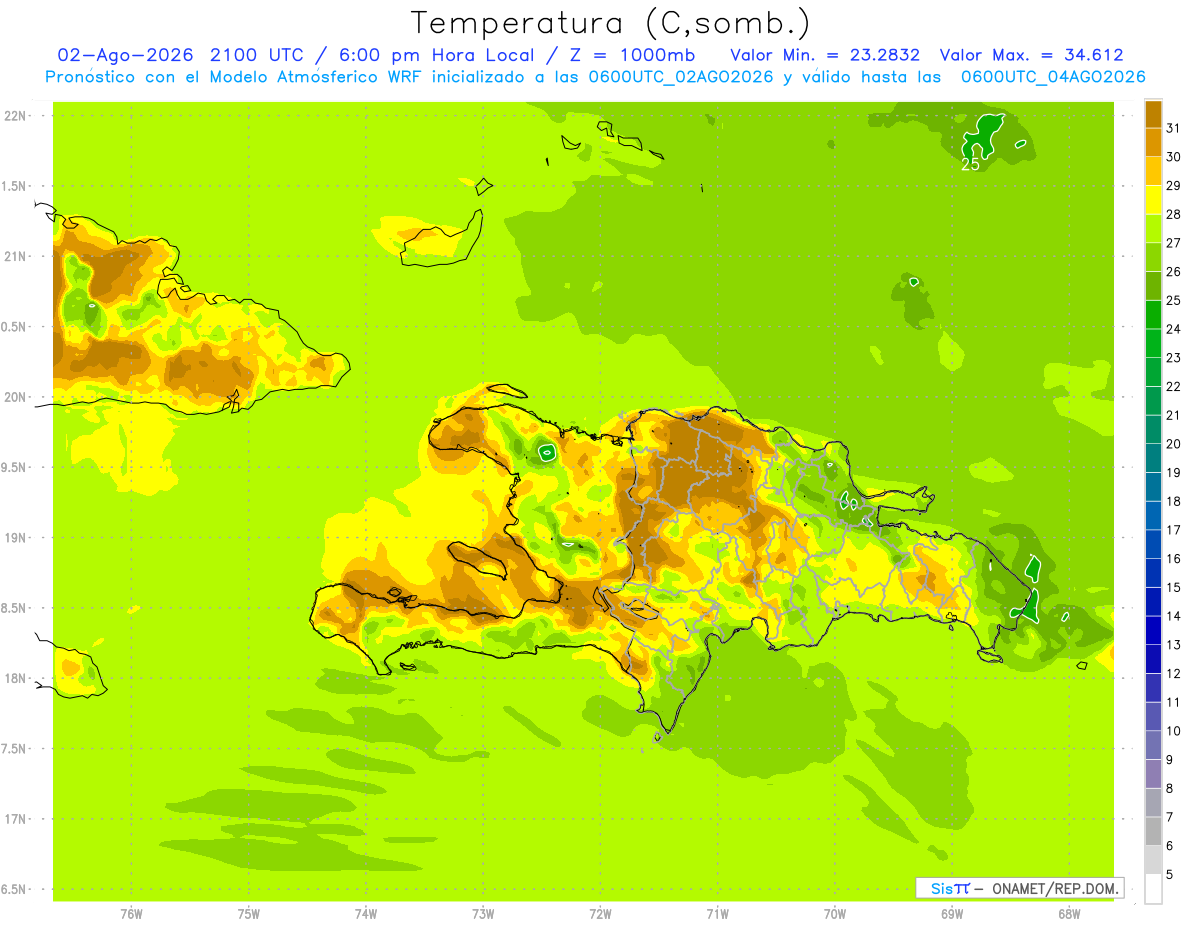
Task: Click the 17N latitude axis label
Action: 15,820
